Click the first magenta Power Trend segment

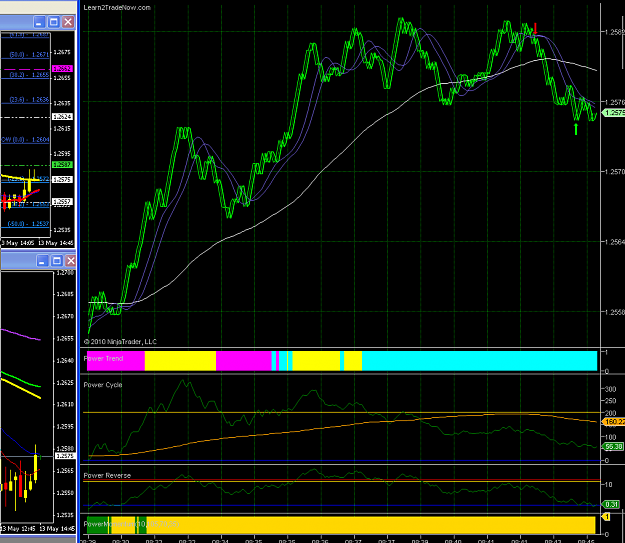click(116, 361)
